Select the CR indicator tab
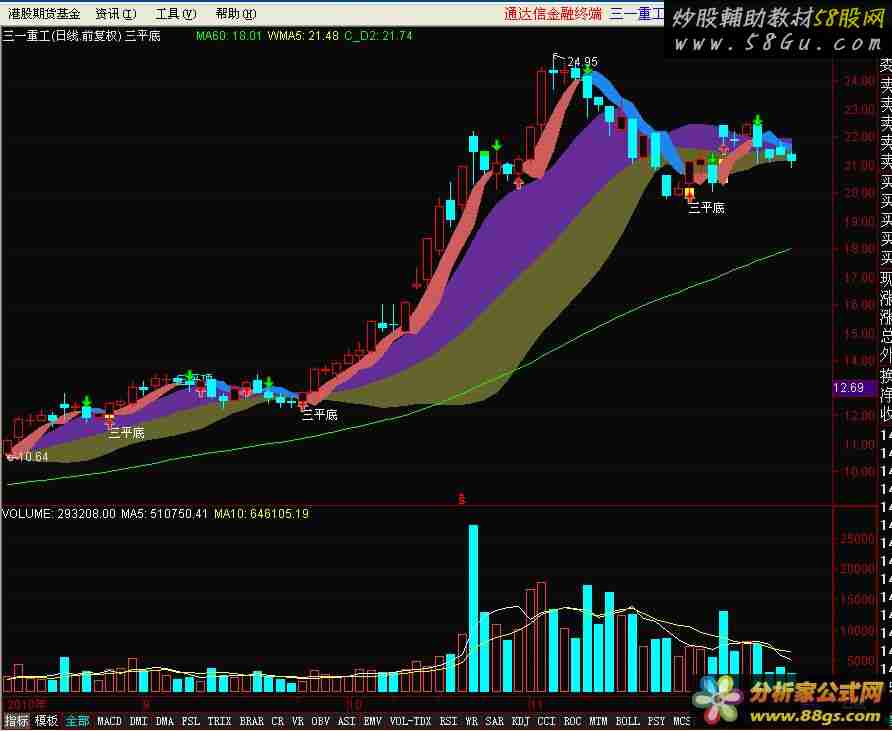The height and width of the screenshot is (731, 892). 277,721
